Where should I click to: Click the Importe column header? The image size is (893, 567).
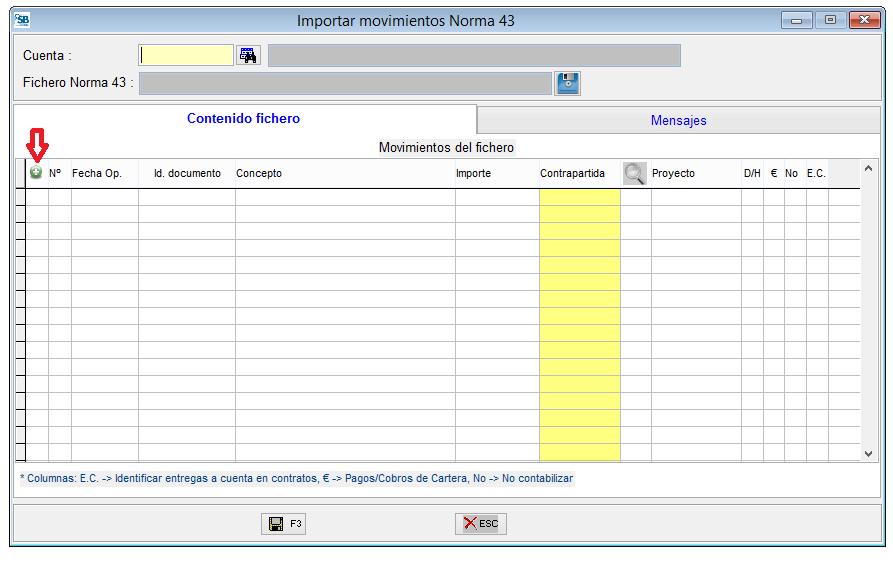coord(497,173)
